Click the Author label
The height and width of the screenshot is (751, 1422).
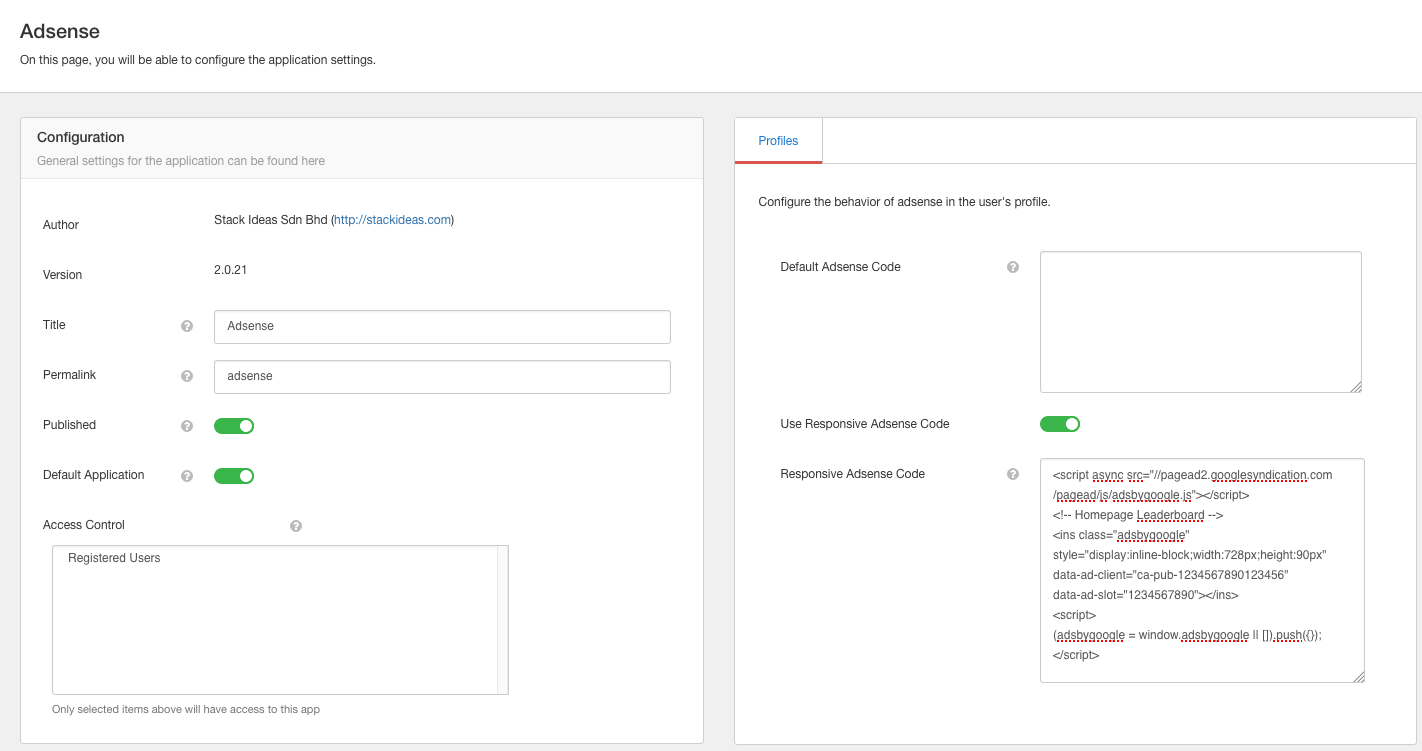pyautogui.click(x=61, y=225)
